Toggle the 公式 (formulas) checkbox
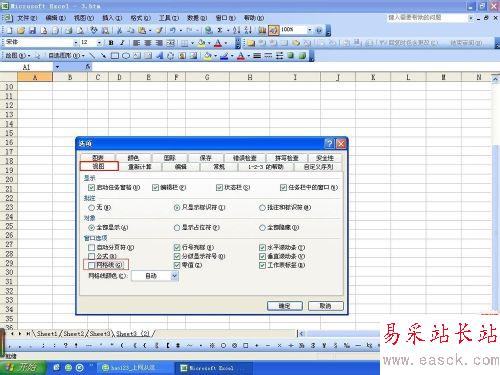Image resolution: width=500 pixels, height=375 pixels. [91, 256]
